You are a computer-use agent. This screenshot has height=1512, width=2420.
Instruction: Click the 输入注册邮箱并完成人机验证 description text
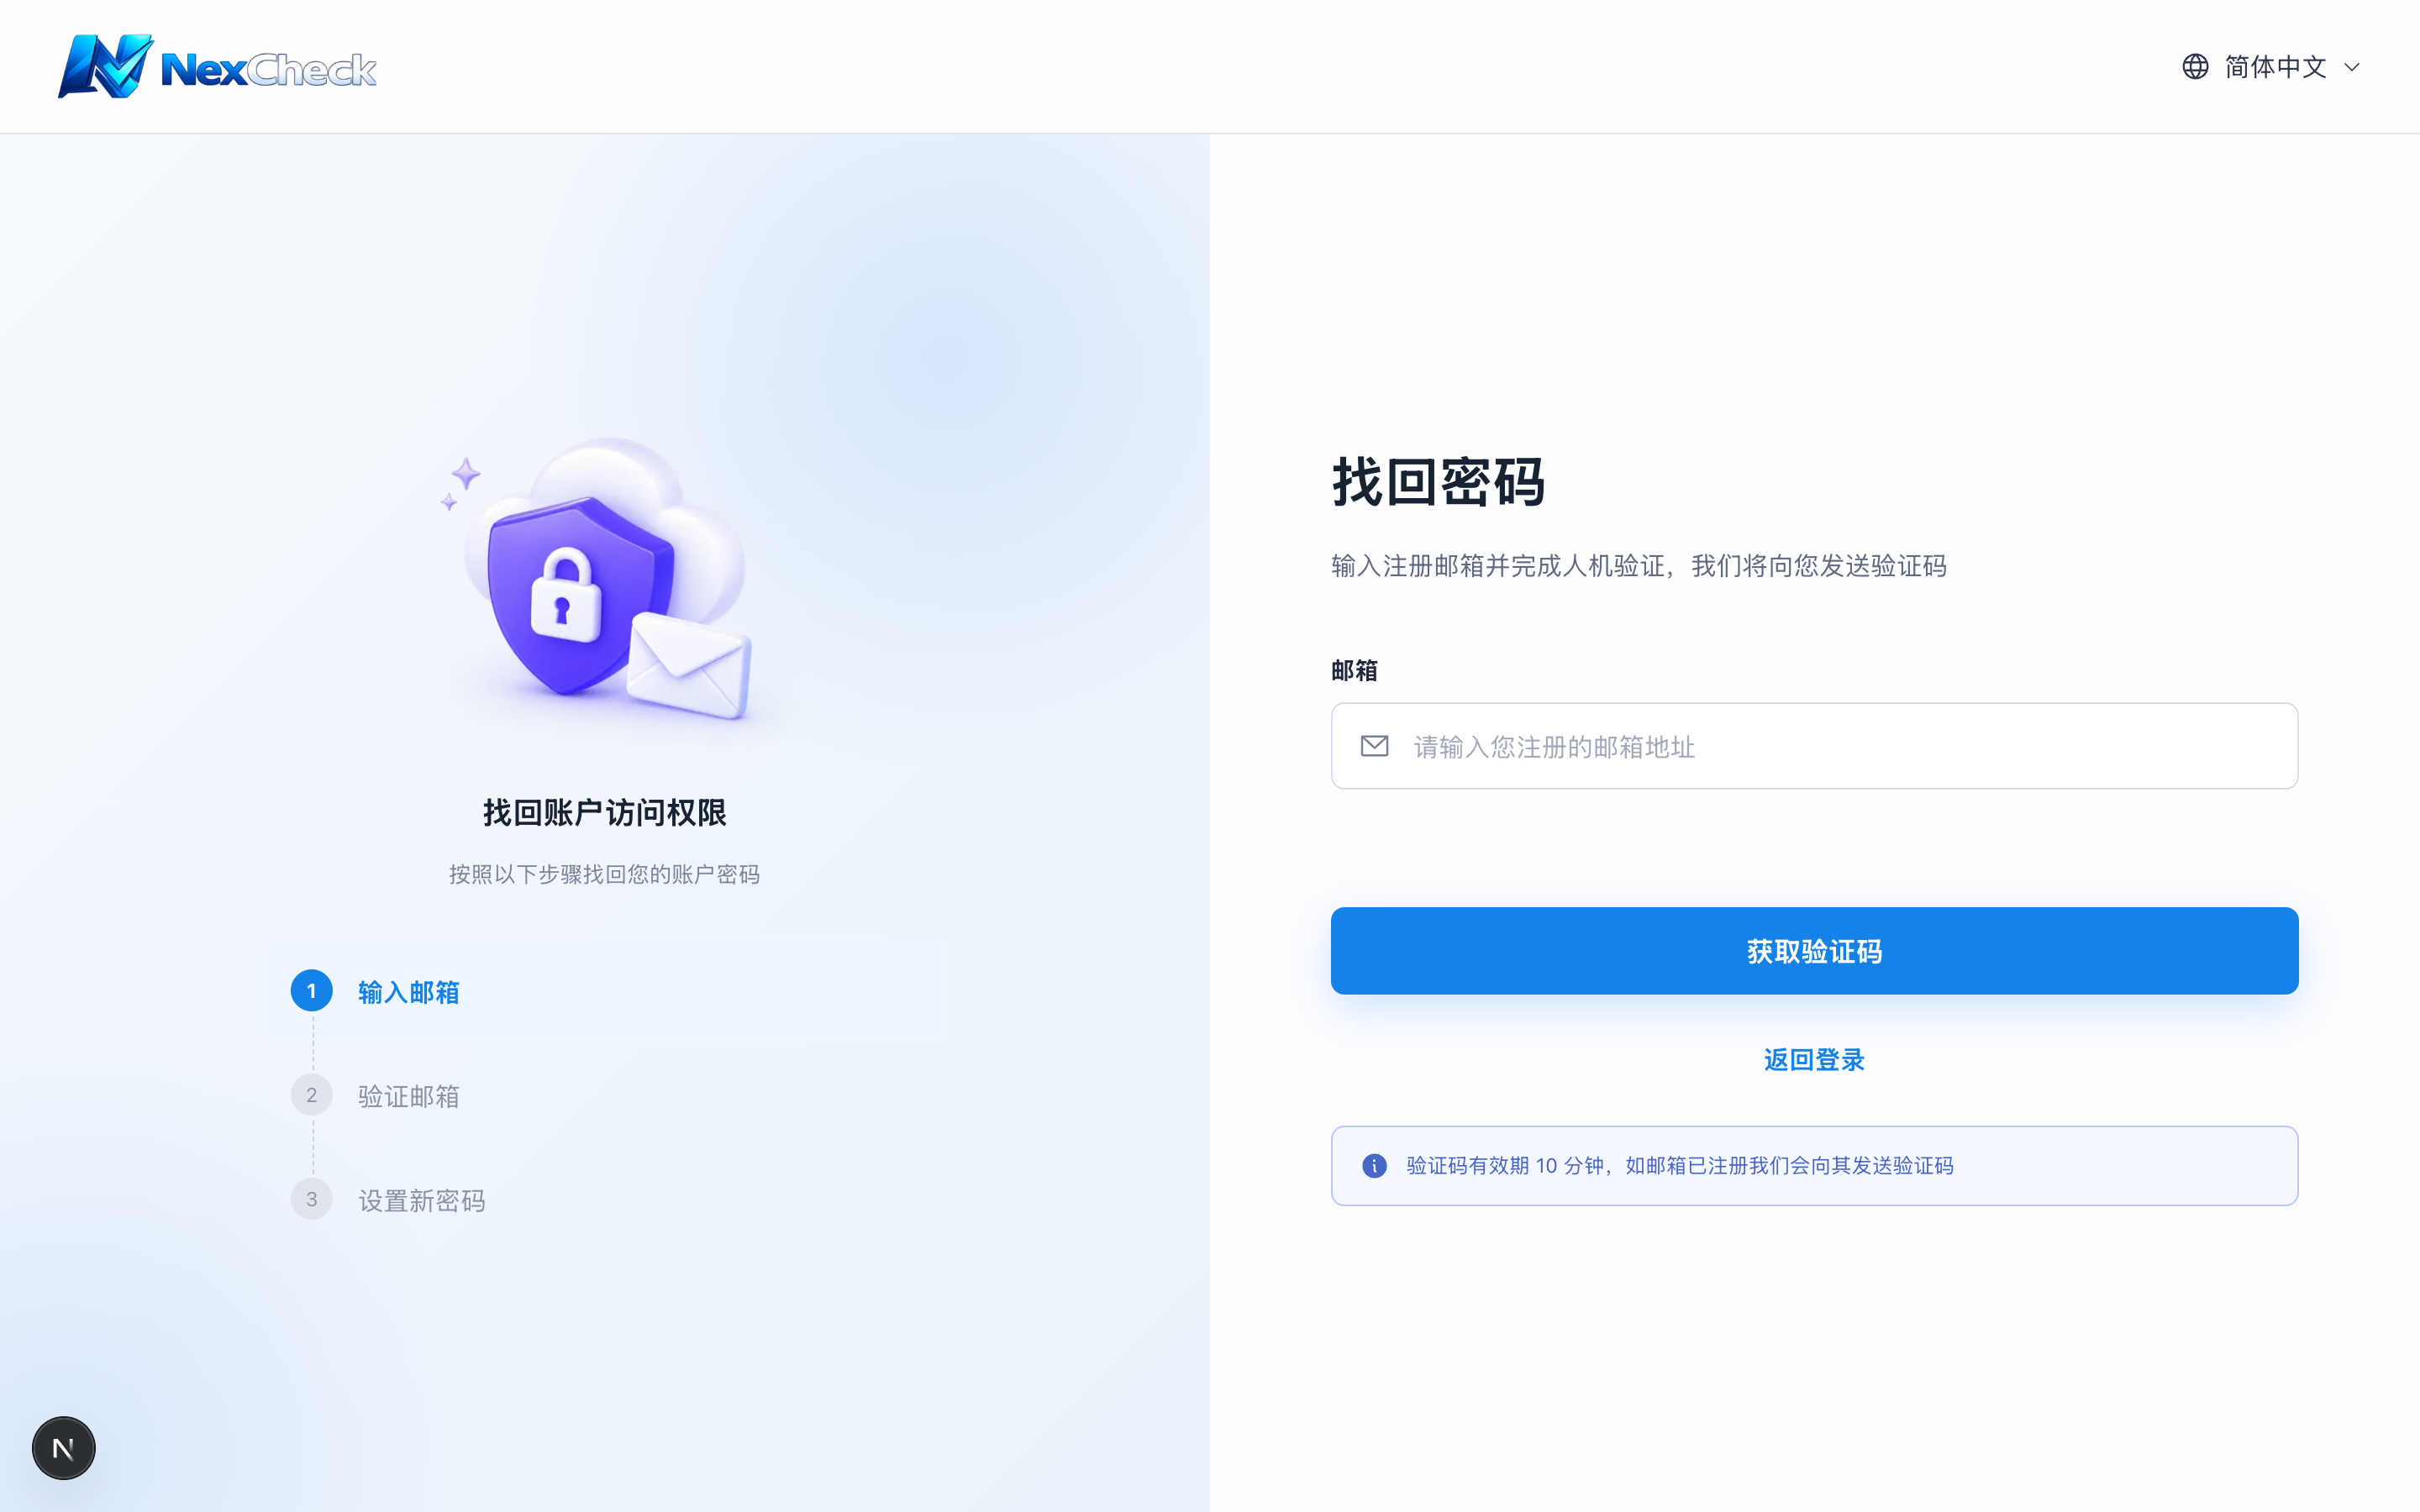tap(1639, 566)
